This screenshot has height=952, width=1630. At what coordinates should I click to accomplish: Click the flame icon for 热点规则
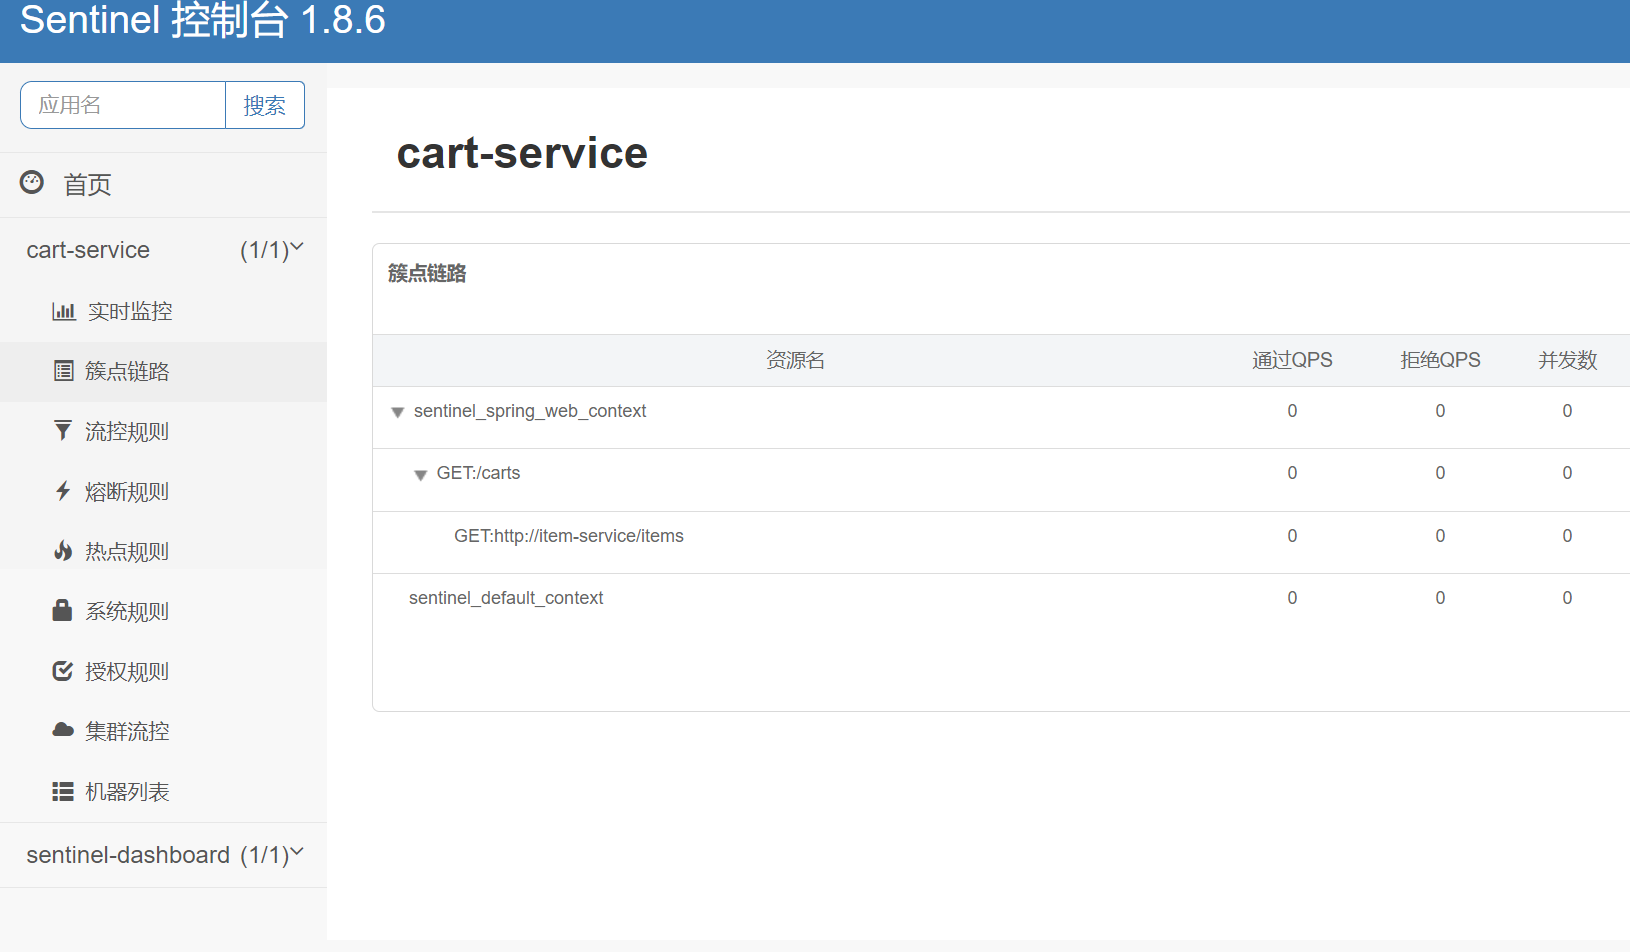click(63, 551)
